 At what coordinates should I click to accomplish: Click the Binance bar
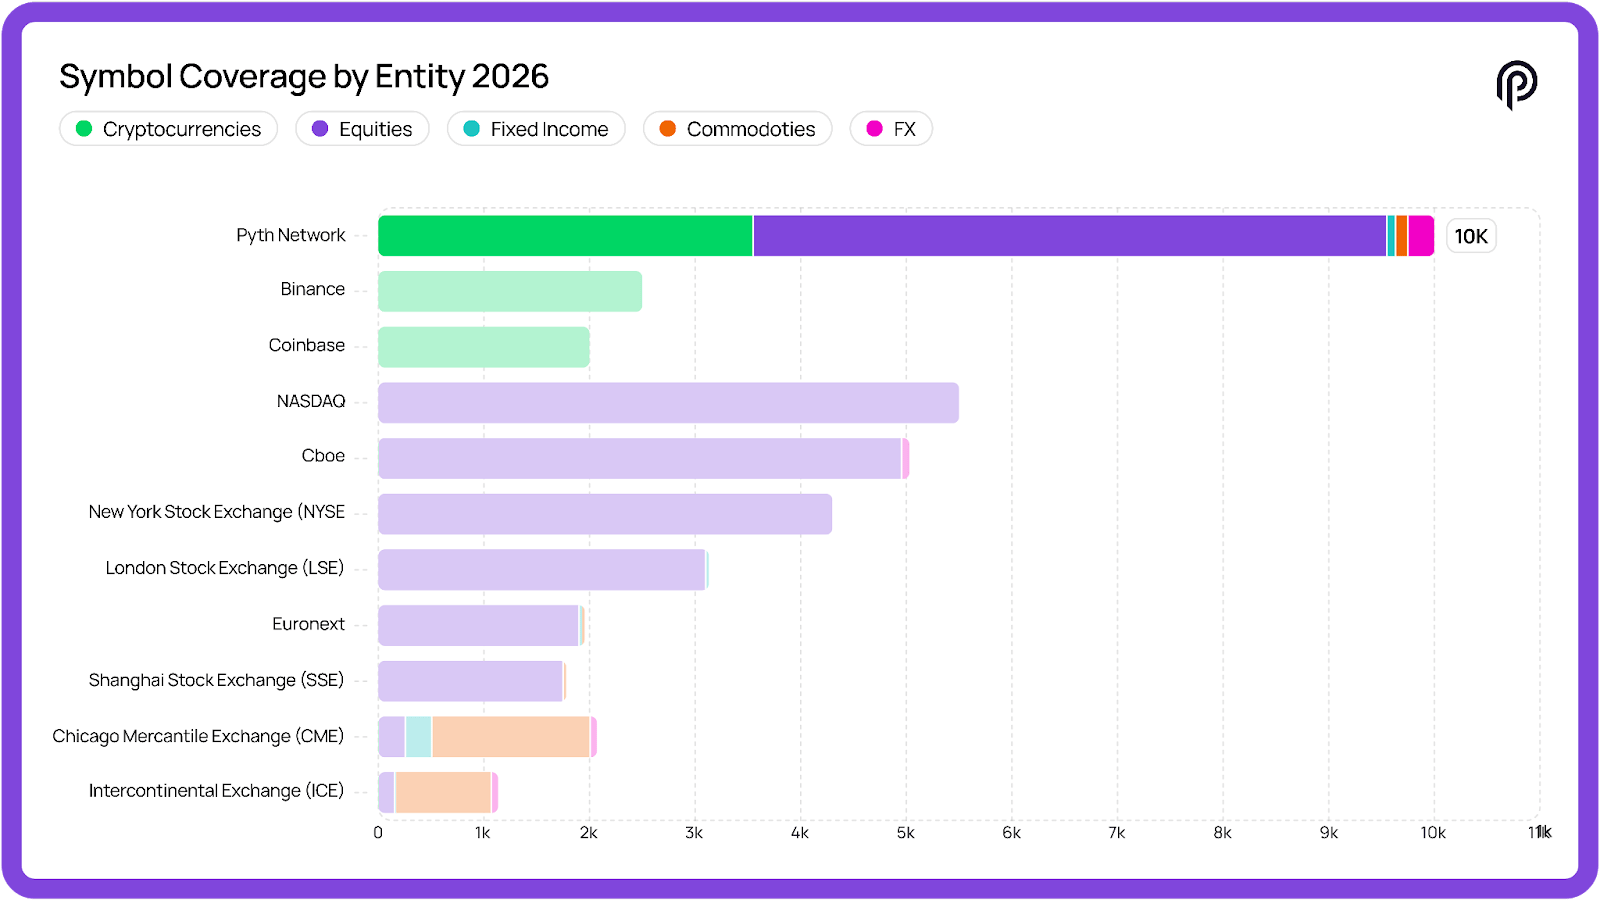click(x=510, y=291)
